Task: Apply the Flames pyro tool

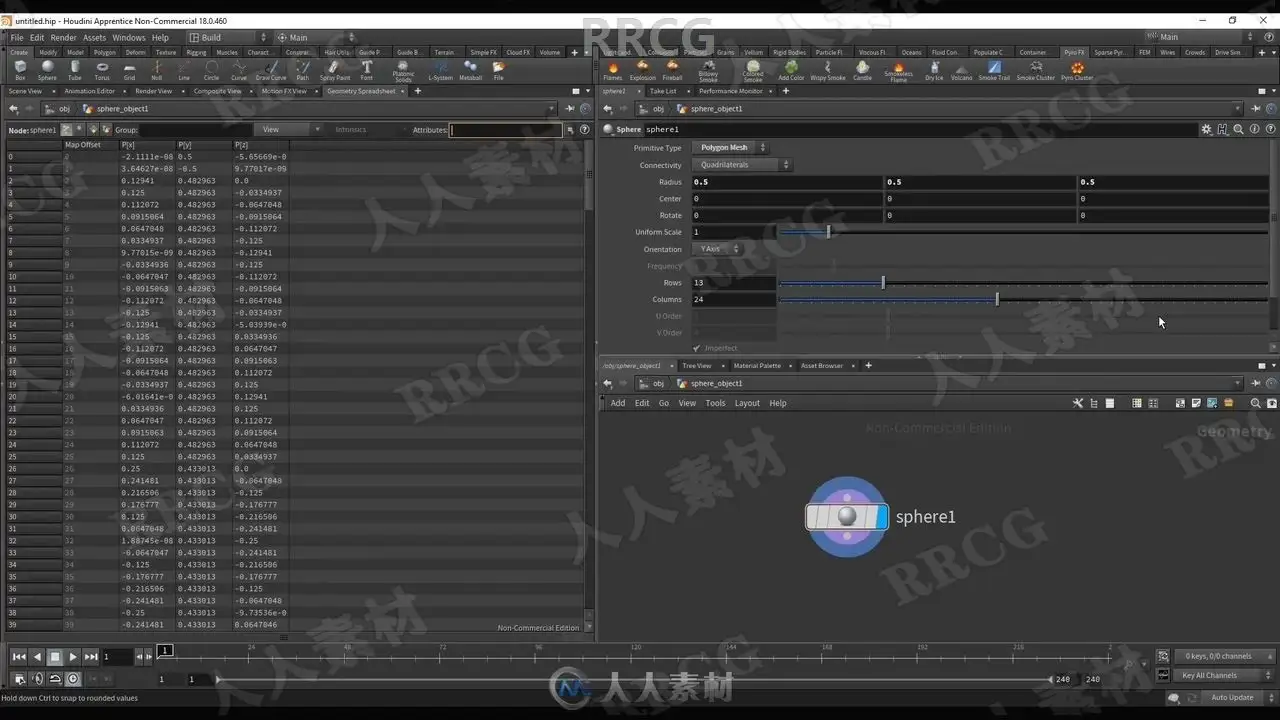Action: (x=612, y=70)
